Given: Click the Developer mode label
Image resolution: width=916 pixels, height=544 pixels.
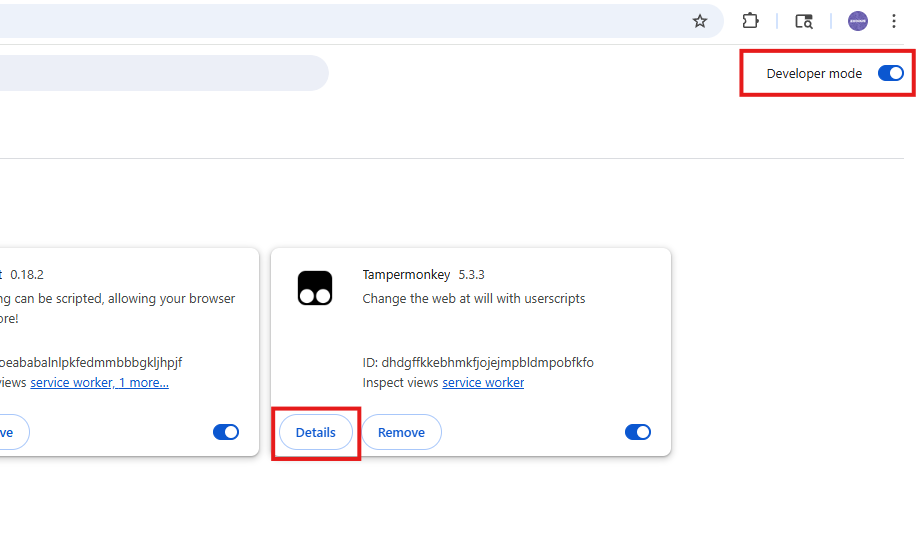Looking at the screenshot, I should [814, 74].
